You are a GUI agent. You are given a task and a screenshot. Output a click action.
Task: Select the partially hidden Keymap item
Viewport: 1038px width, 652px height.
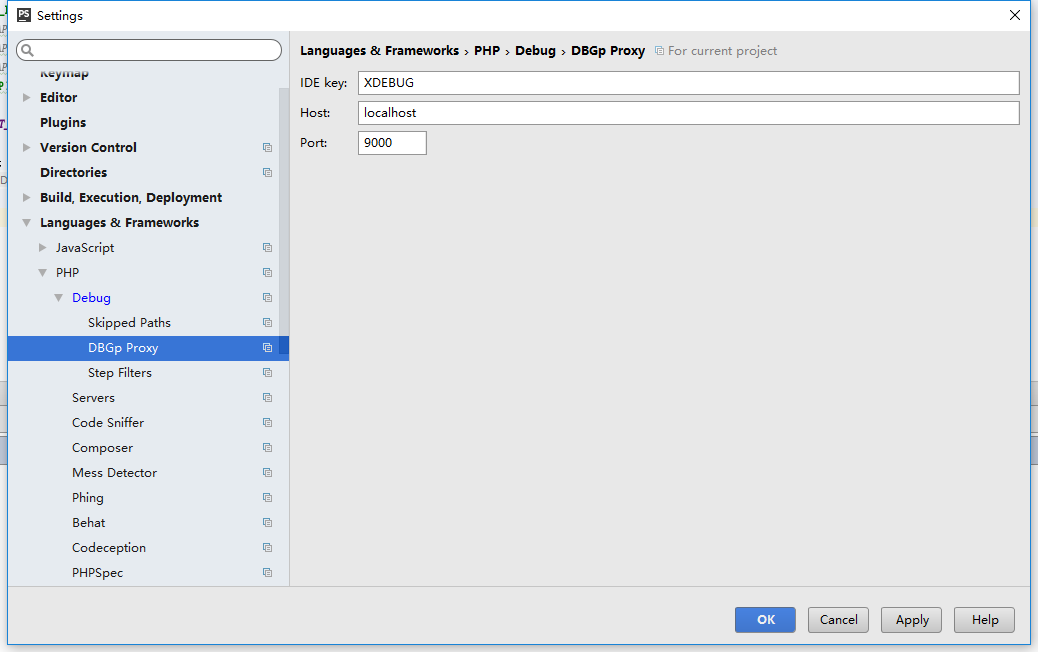[64, 73]
